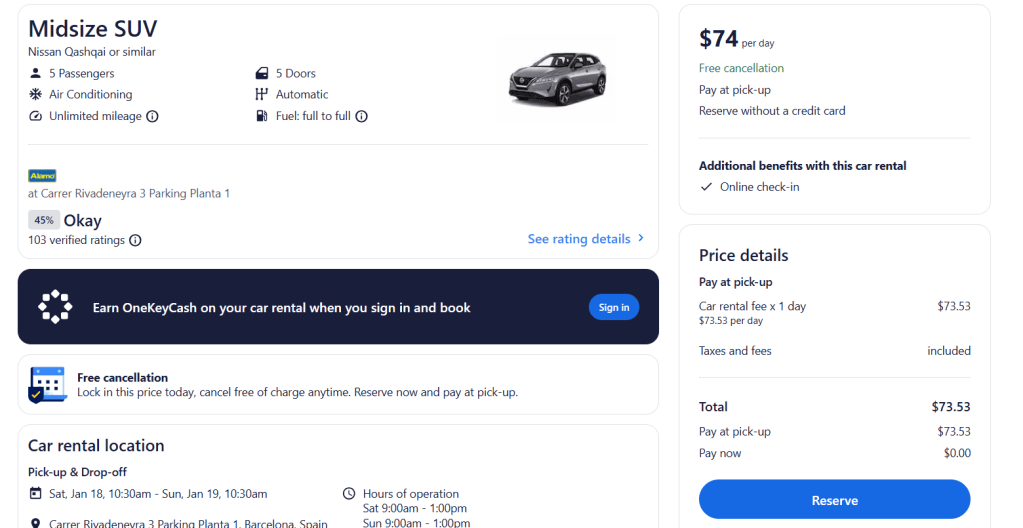Click the automatic transmission icon
The height and width of the screenshot is (528, 1023).
point(262,95)
